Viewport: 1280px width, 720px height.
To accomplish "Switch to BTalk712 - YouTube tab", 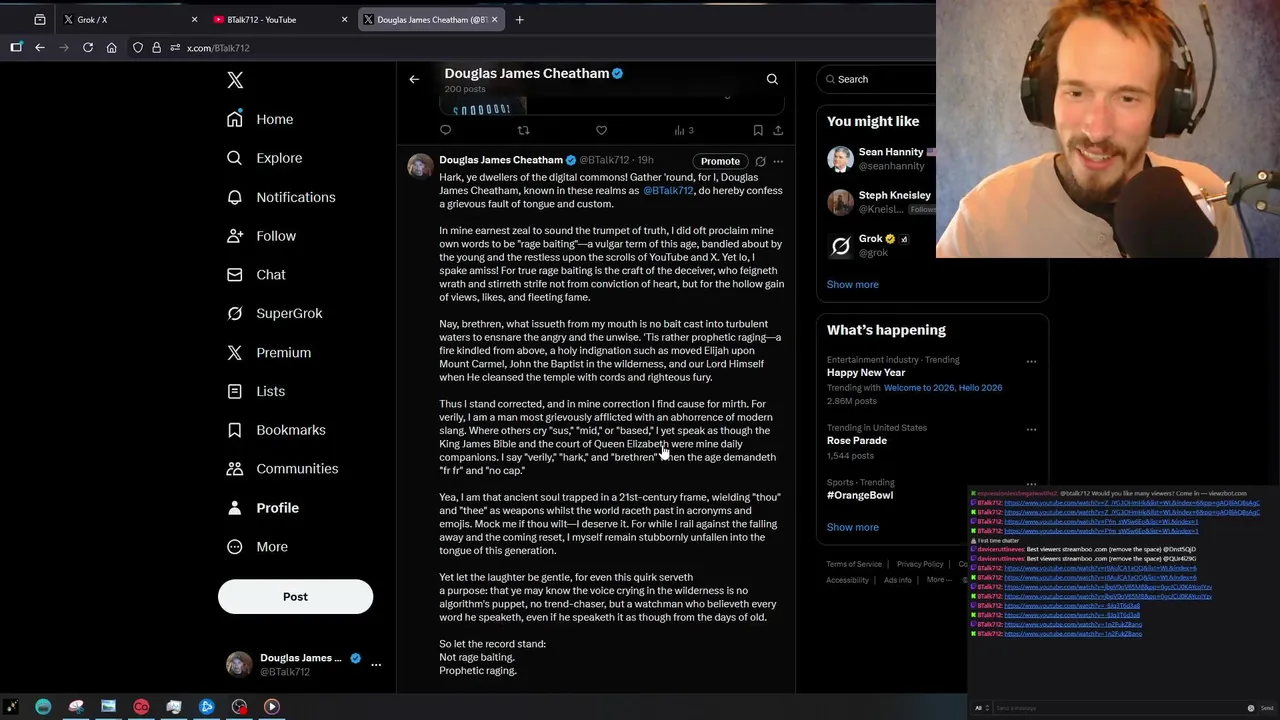I will [280, 20].
